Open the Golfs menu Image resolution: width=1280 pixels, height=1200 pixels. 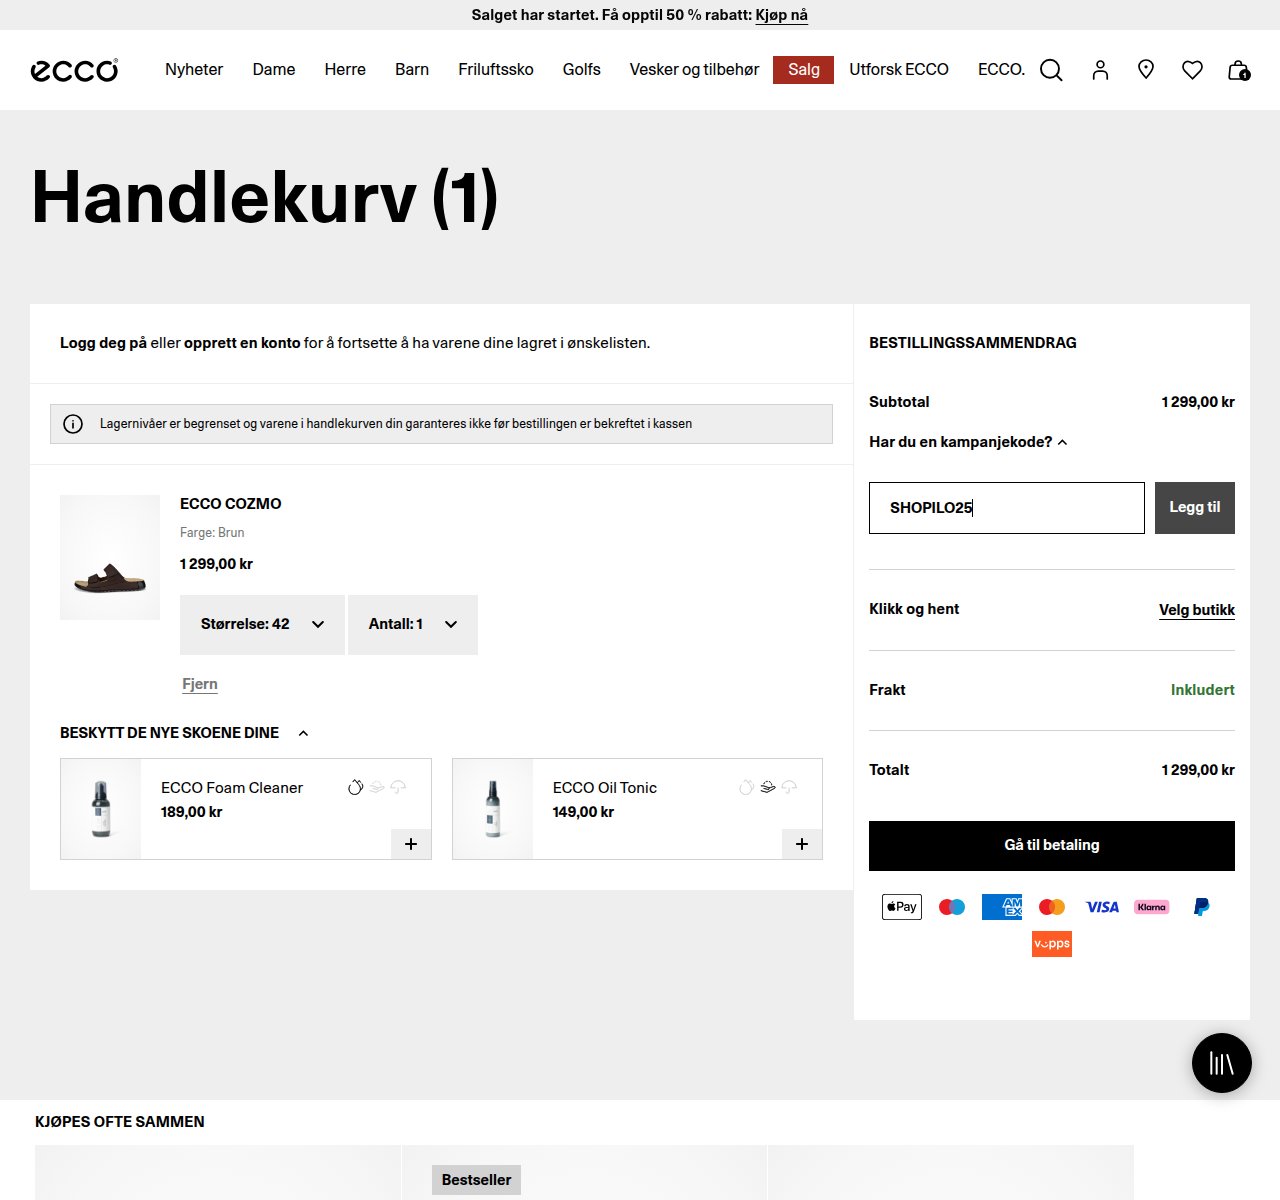click(582, 69)
